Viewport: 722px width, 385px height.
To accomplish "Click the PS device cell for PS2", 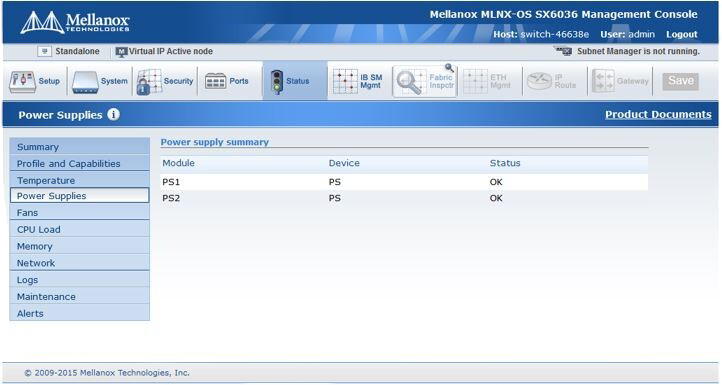I will pos(335,198).
